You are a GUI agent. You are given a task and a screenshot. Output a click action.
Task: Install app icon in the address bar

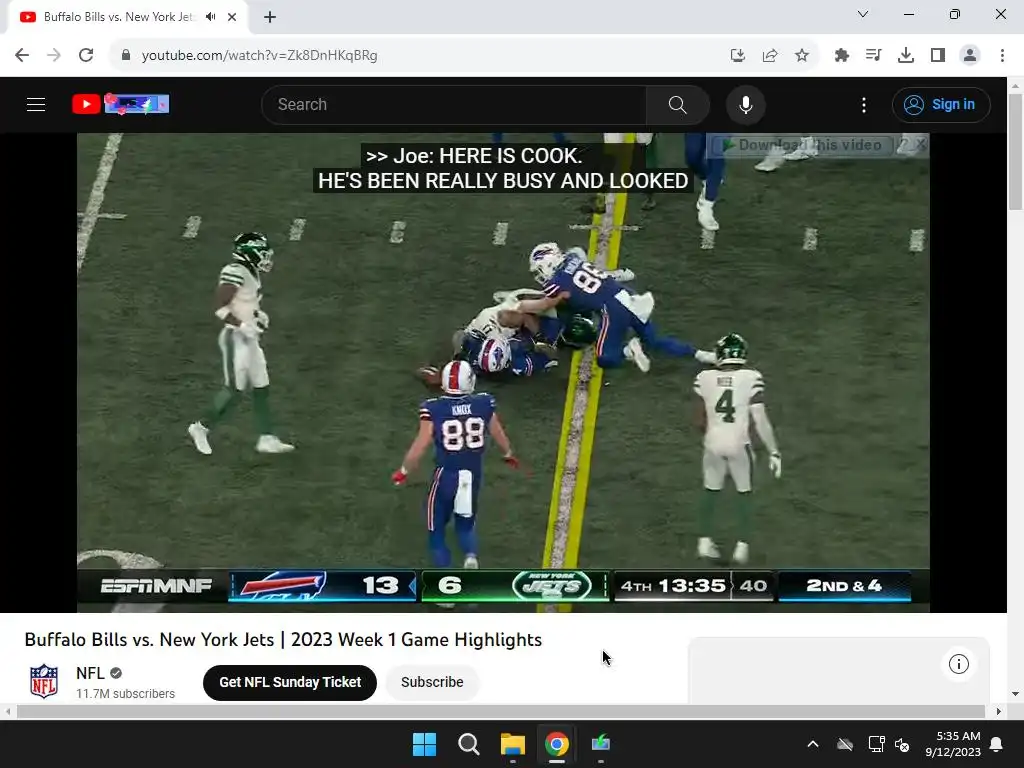[738, 56]
